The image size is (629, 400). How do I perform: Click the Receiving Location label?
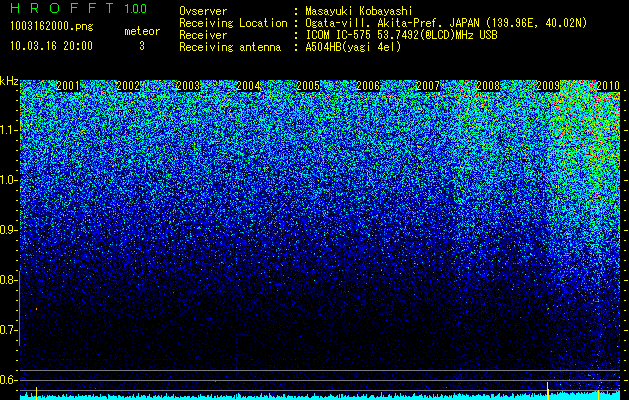pos(233,23)
